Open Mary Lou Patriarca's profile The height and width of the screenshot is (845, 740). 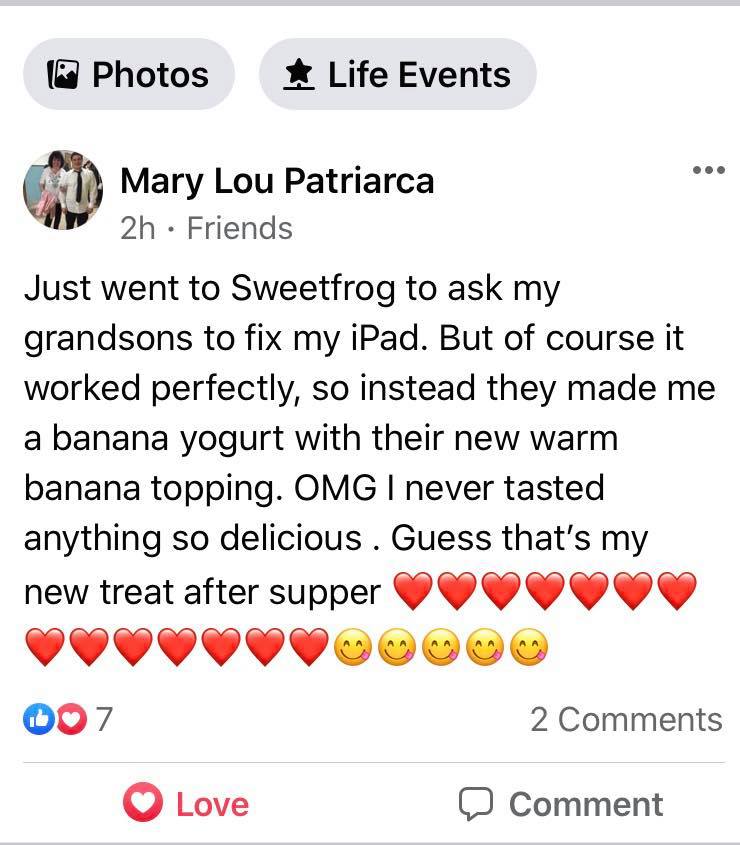(277, 181)
